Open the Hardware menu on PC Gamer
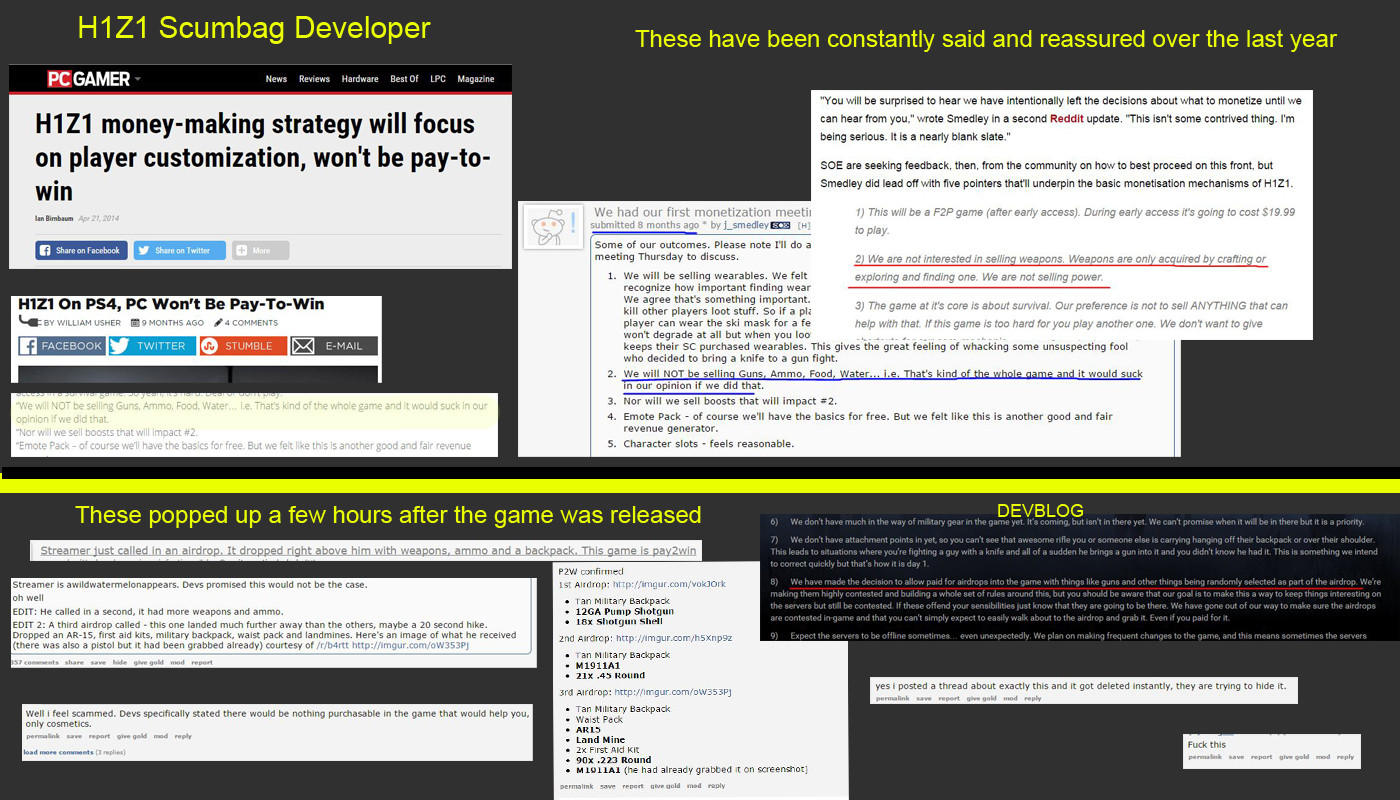Viewport: 1400px width, 800px height. [360, 79]
